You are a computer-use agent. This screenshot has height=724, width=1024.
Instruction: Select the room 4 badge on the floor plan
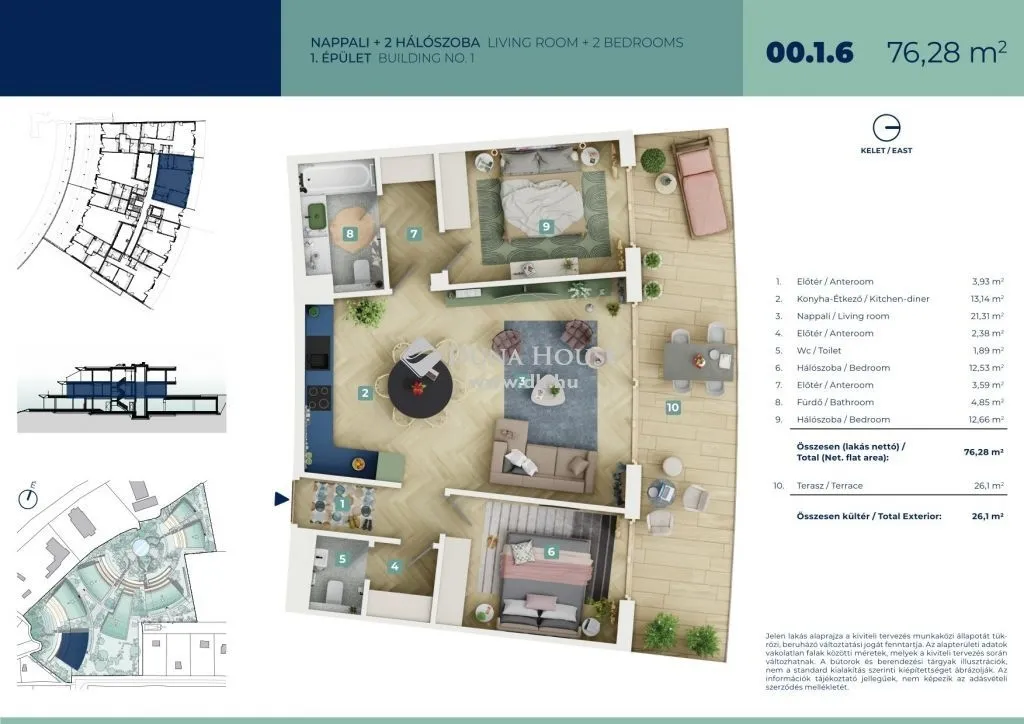coord(394,567)
